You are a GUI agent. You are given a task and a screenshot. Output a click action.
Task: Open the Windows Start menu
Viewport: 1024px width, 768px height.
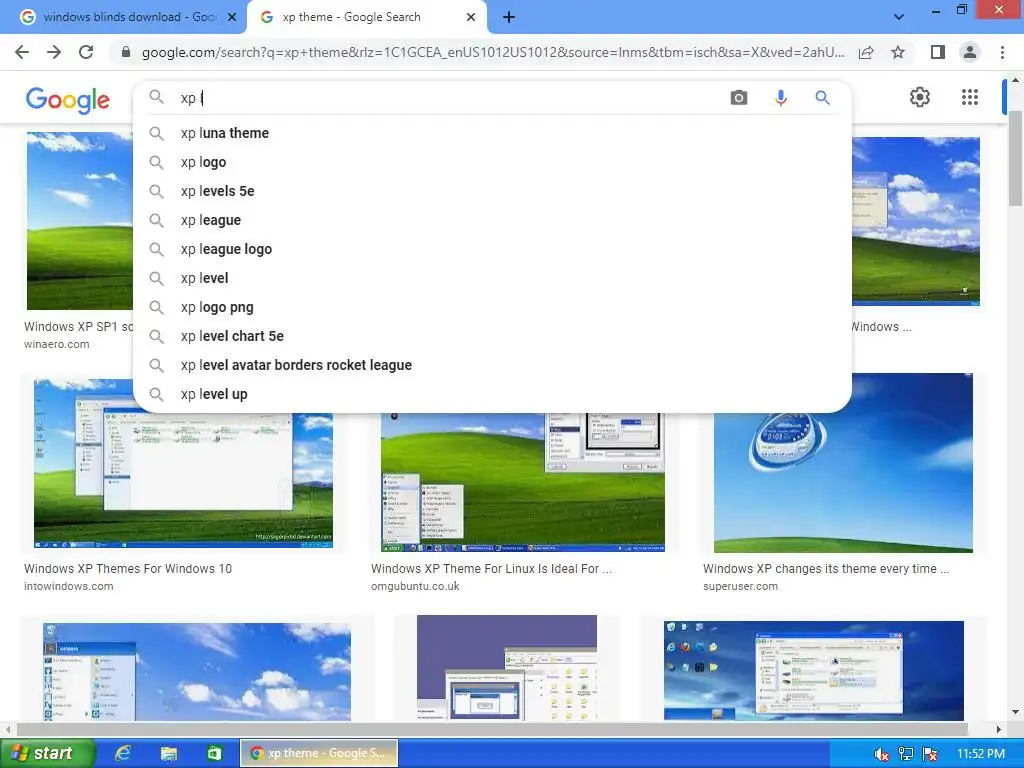48,754
